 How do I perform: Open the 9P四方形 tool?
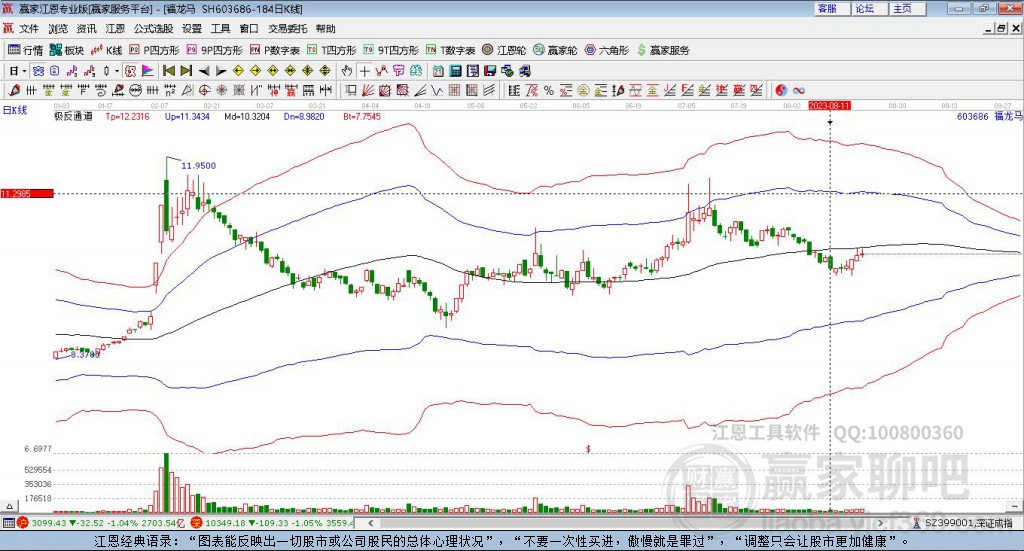coord(214,50)
